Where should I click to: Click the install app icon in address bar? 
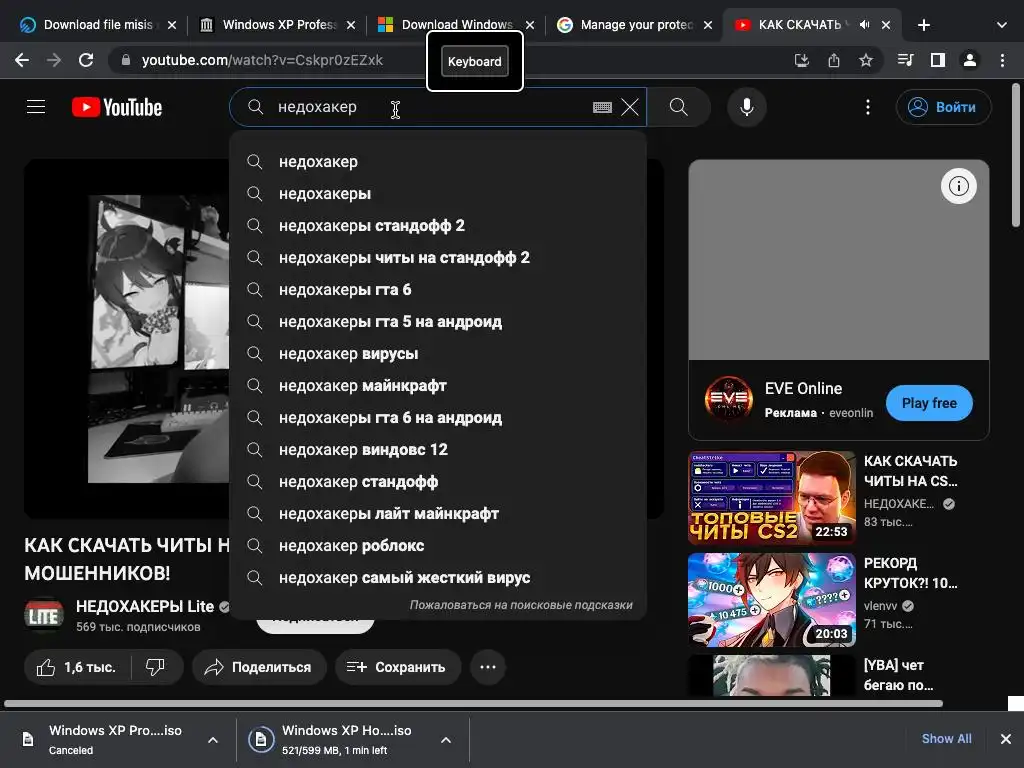pyautogui.click(x=801, y=60)
